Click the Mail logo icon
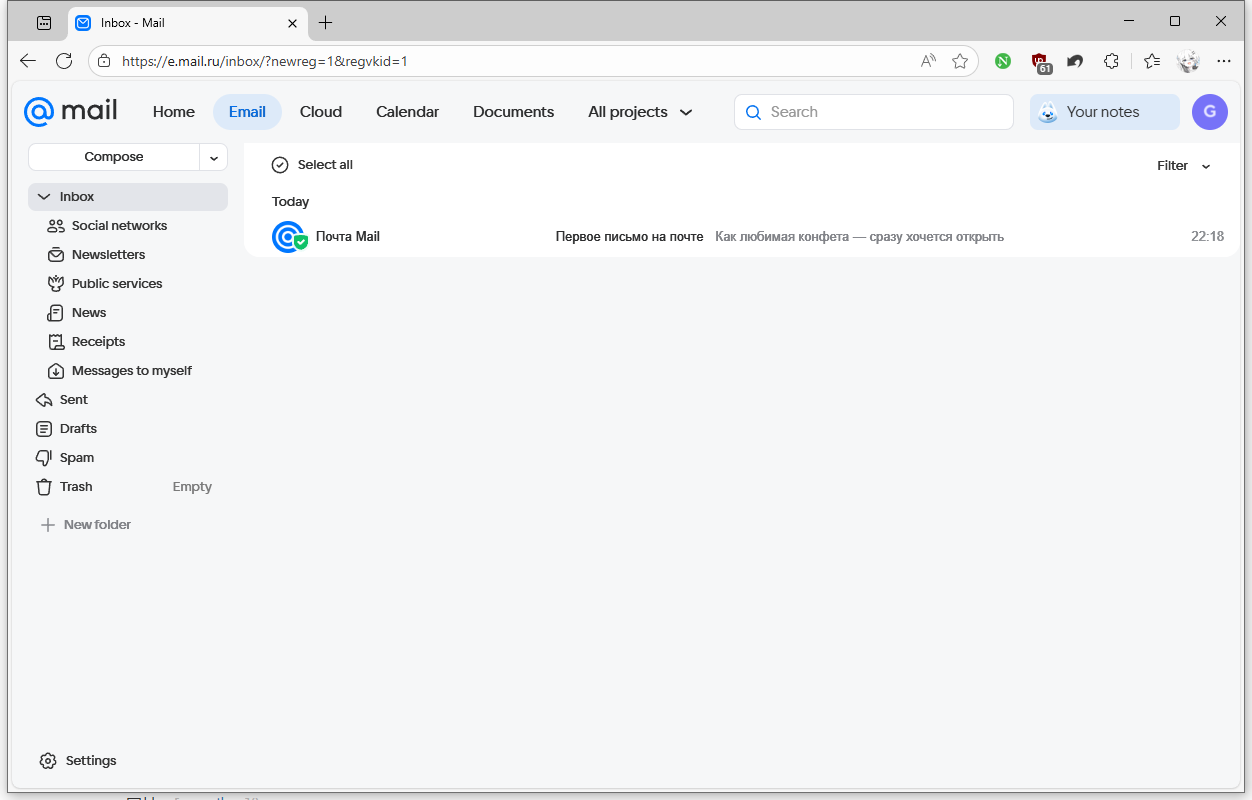The height and width of the screenshot is (800, 1252). coord(70,111)
